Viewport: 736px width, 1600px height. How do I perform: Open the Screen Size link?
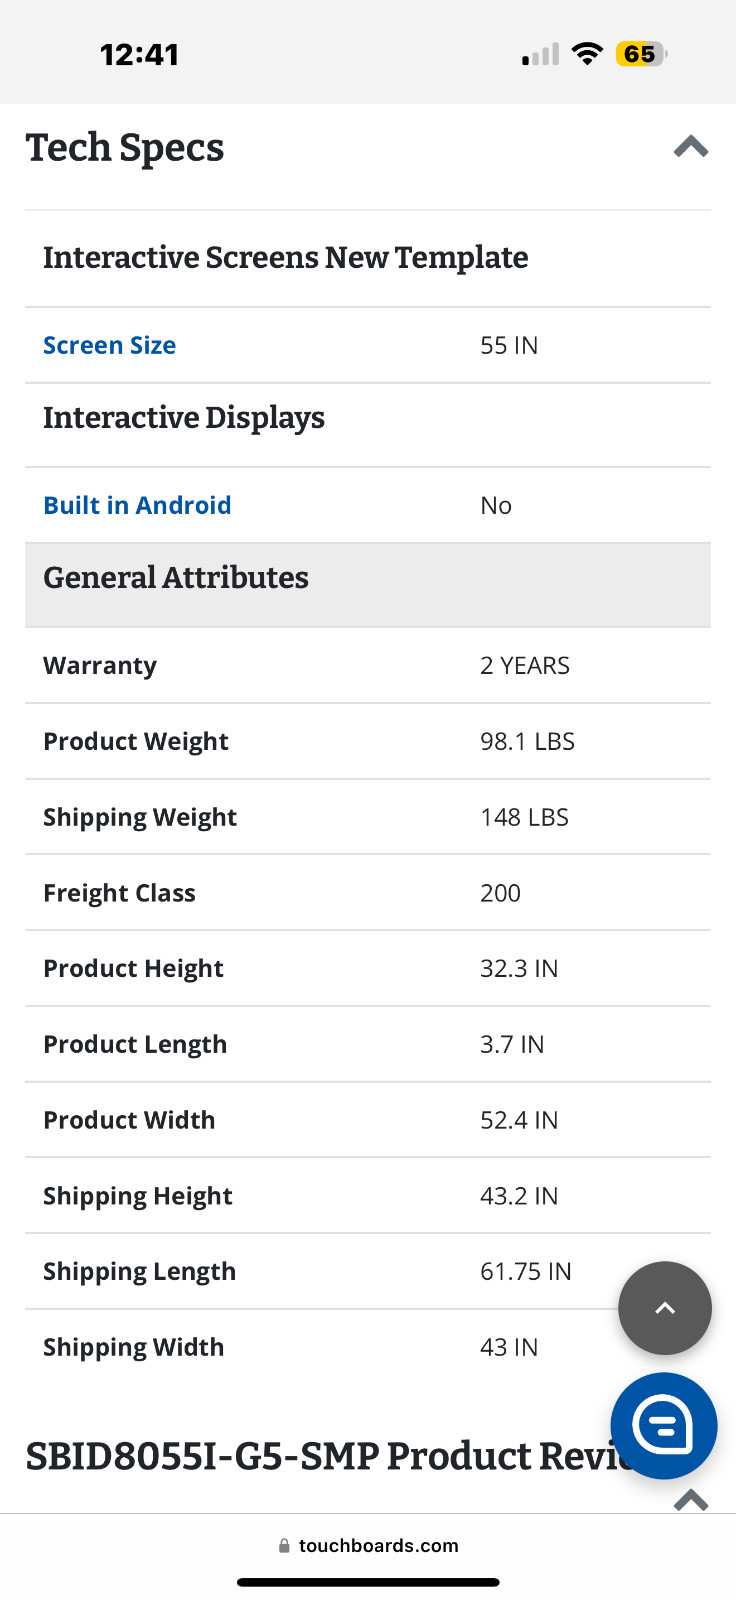[x=109, y=345]
